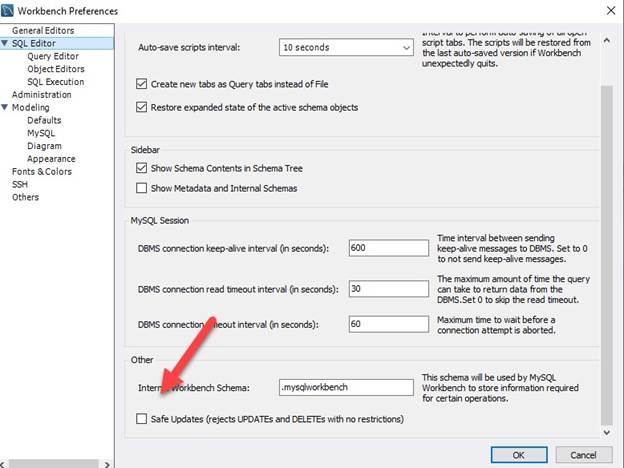Click the MySQL Workbench dolphin title icon

click(x=7, y=10)
